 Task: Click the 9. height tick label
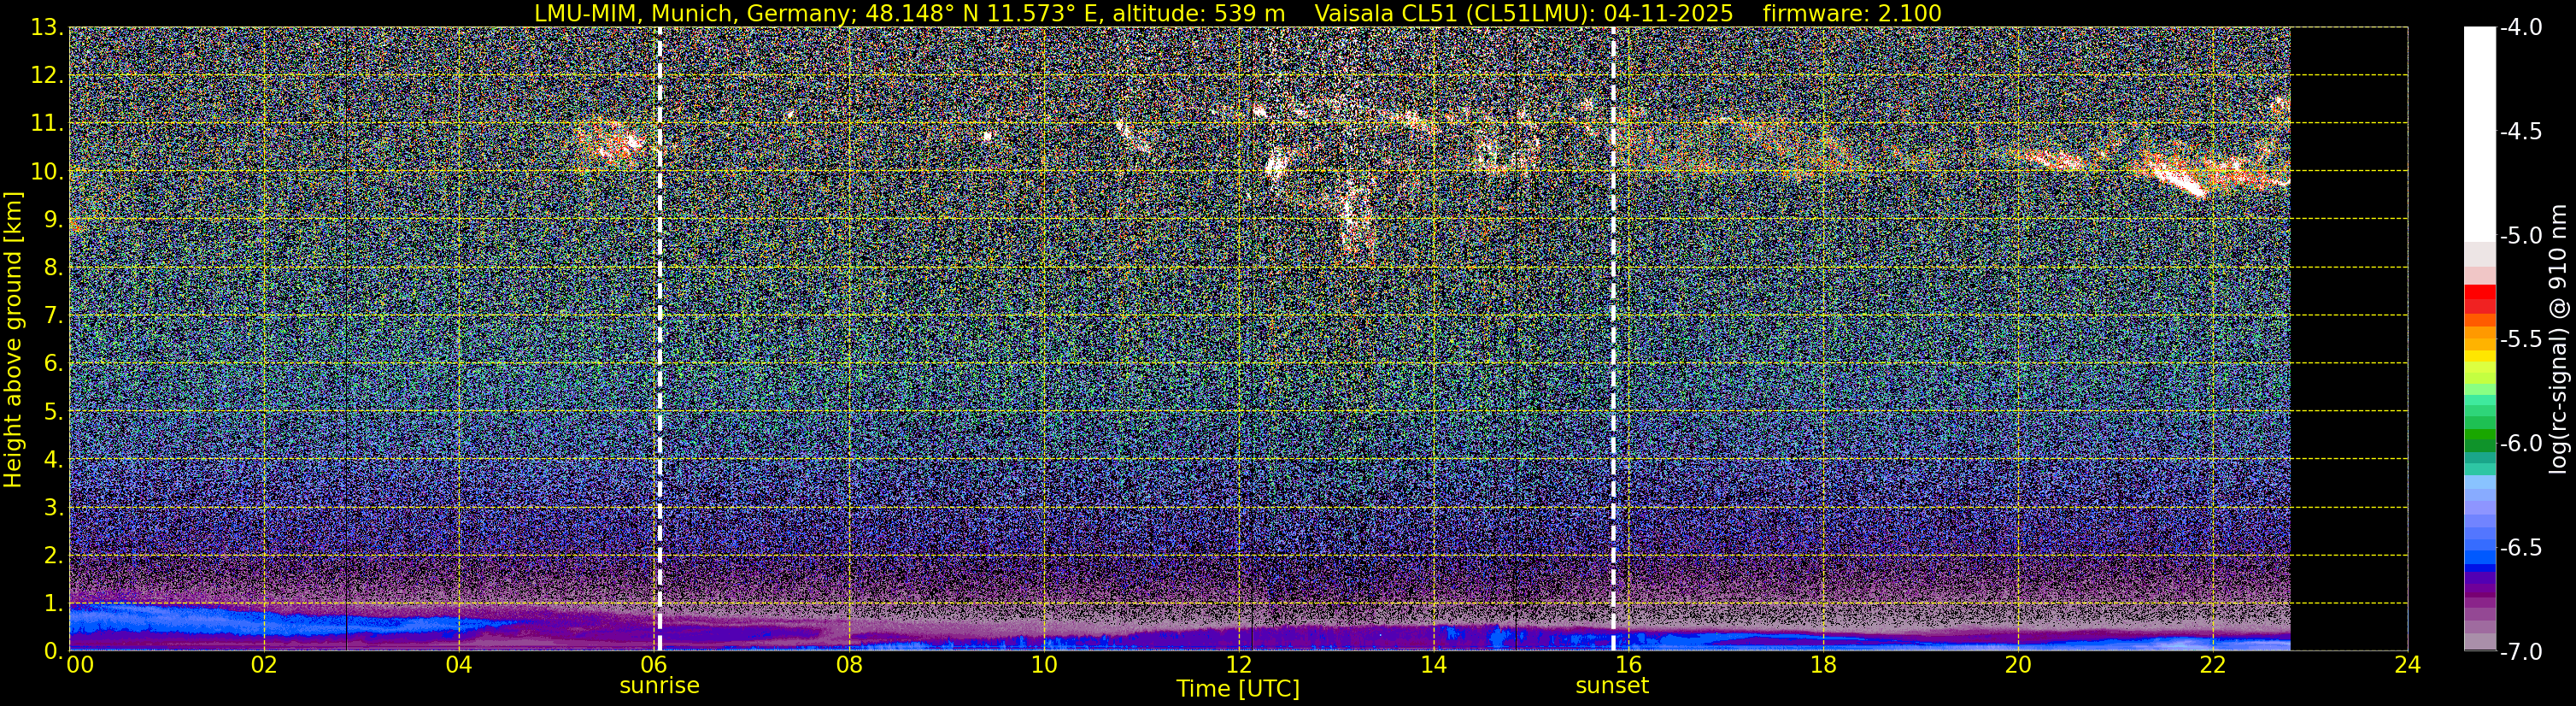[x=53, y=220]
